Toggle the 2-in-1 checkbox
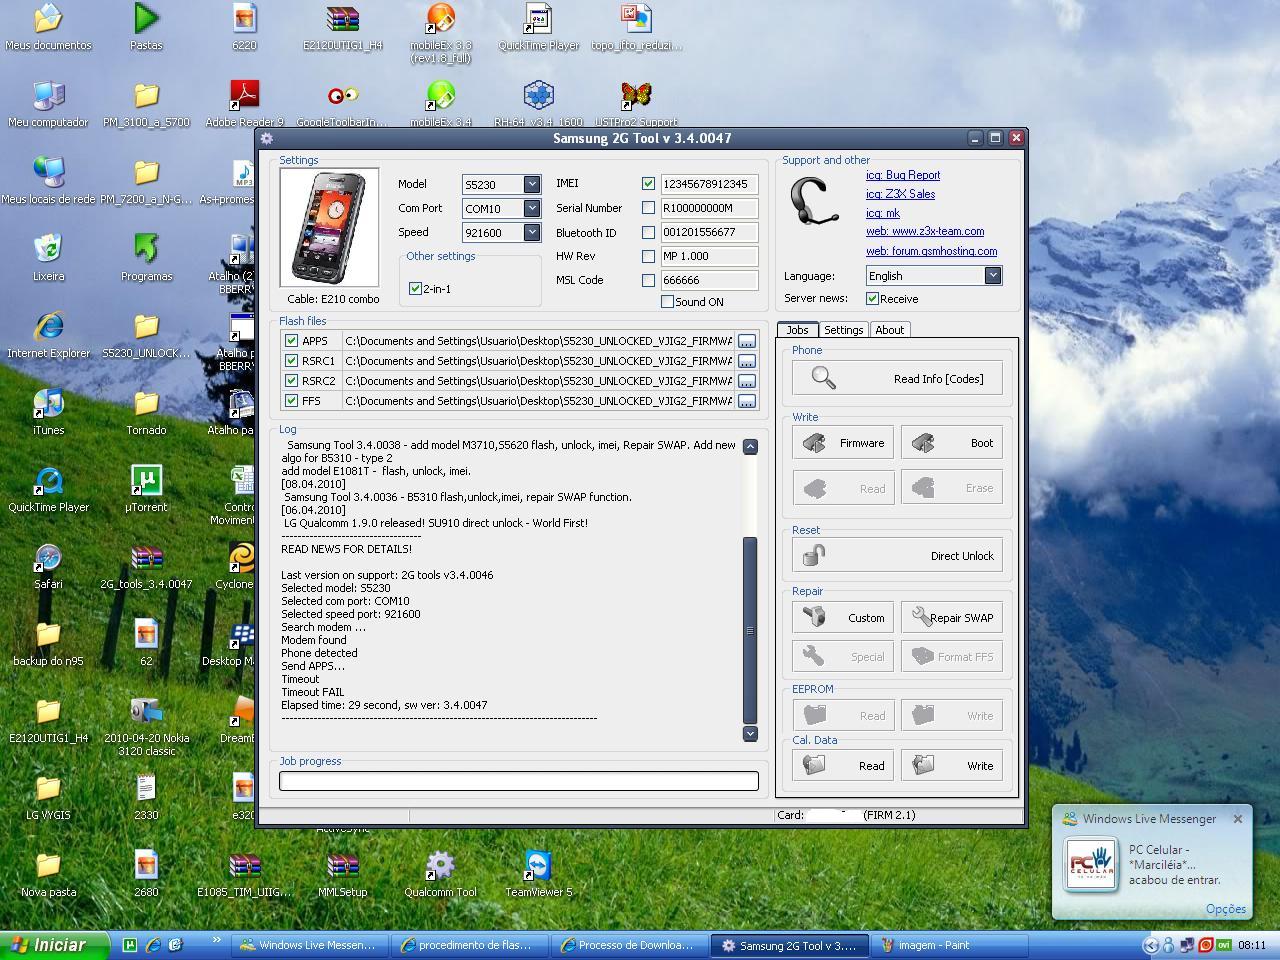 [415, 289]
